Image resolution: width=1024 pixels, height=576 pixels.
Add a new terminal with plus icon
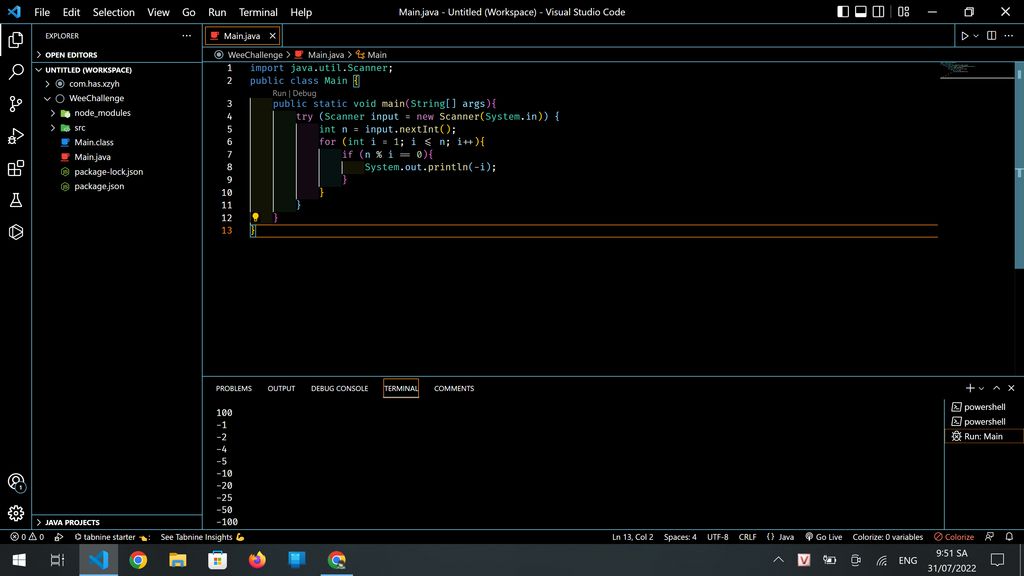(970, 388)
